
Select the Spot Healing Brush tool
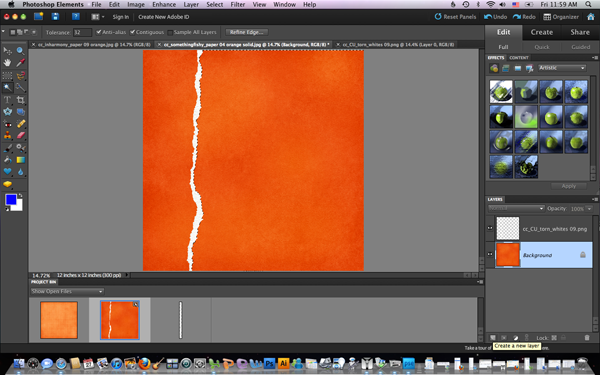[20, 124]
